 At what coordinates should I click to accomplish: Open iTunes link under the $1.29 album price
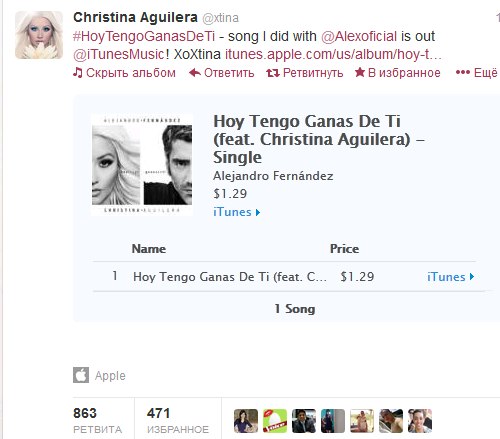tap(236, 212)
